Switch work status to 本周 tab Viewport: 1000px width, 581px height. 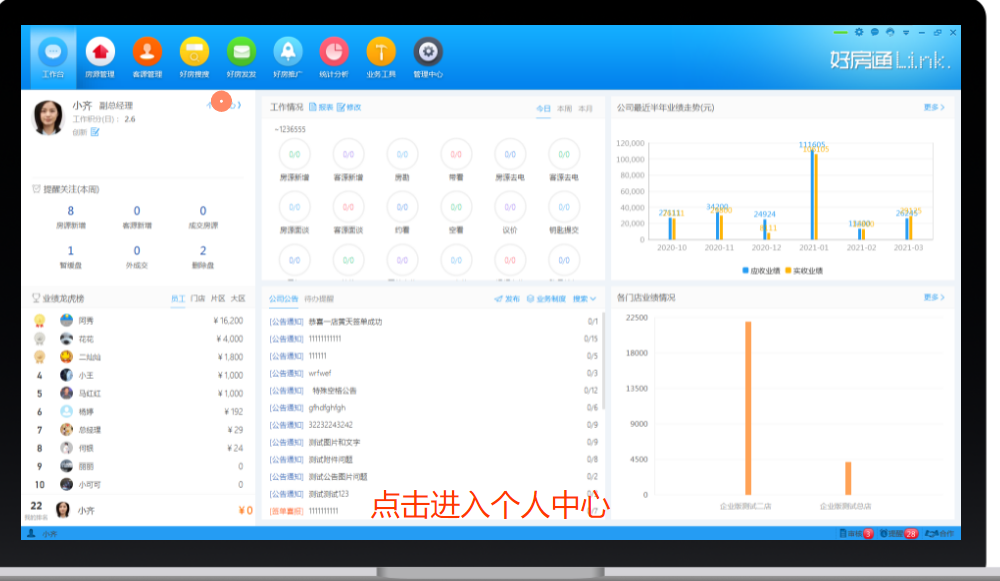564,109
